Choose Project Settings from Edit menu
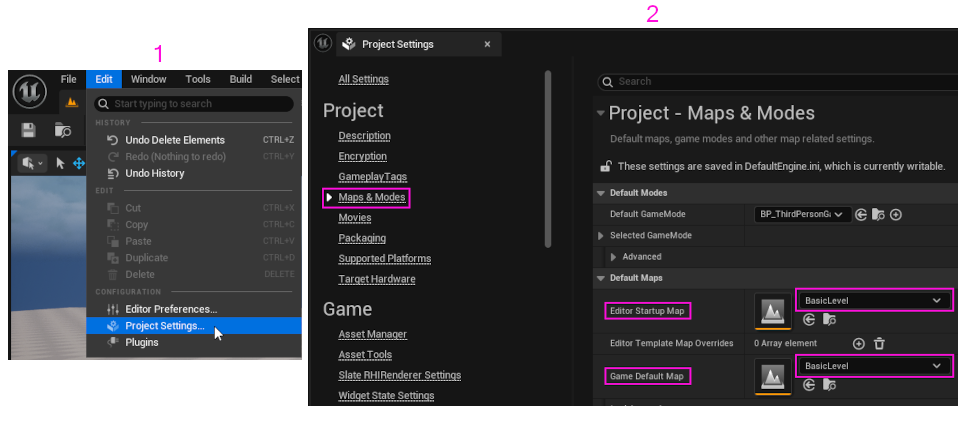 (164, 325)
